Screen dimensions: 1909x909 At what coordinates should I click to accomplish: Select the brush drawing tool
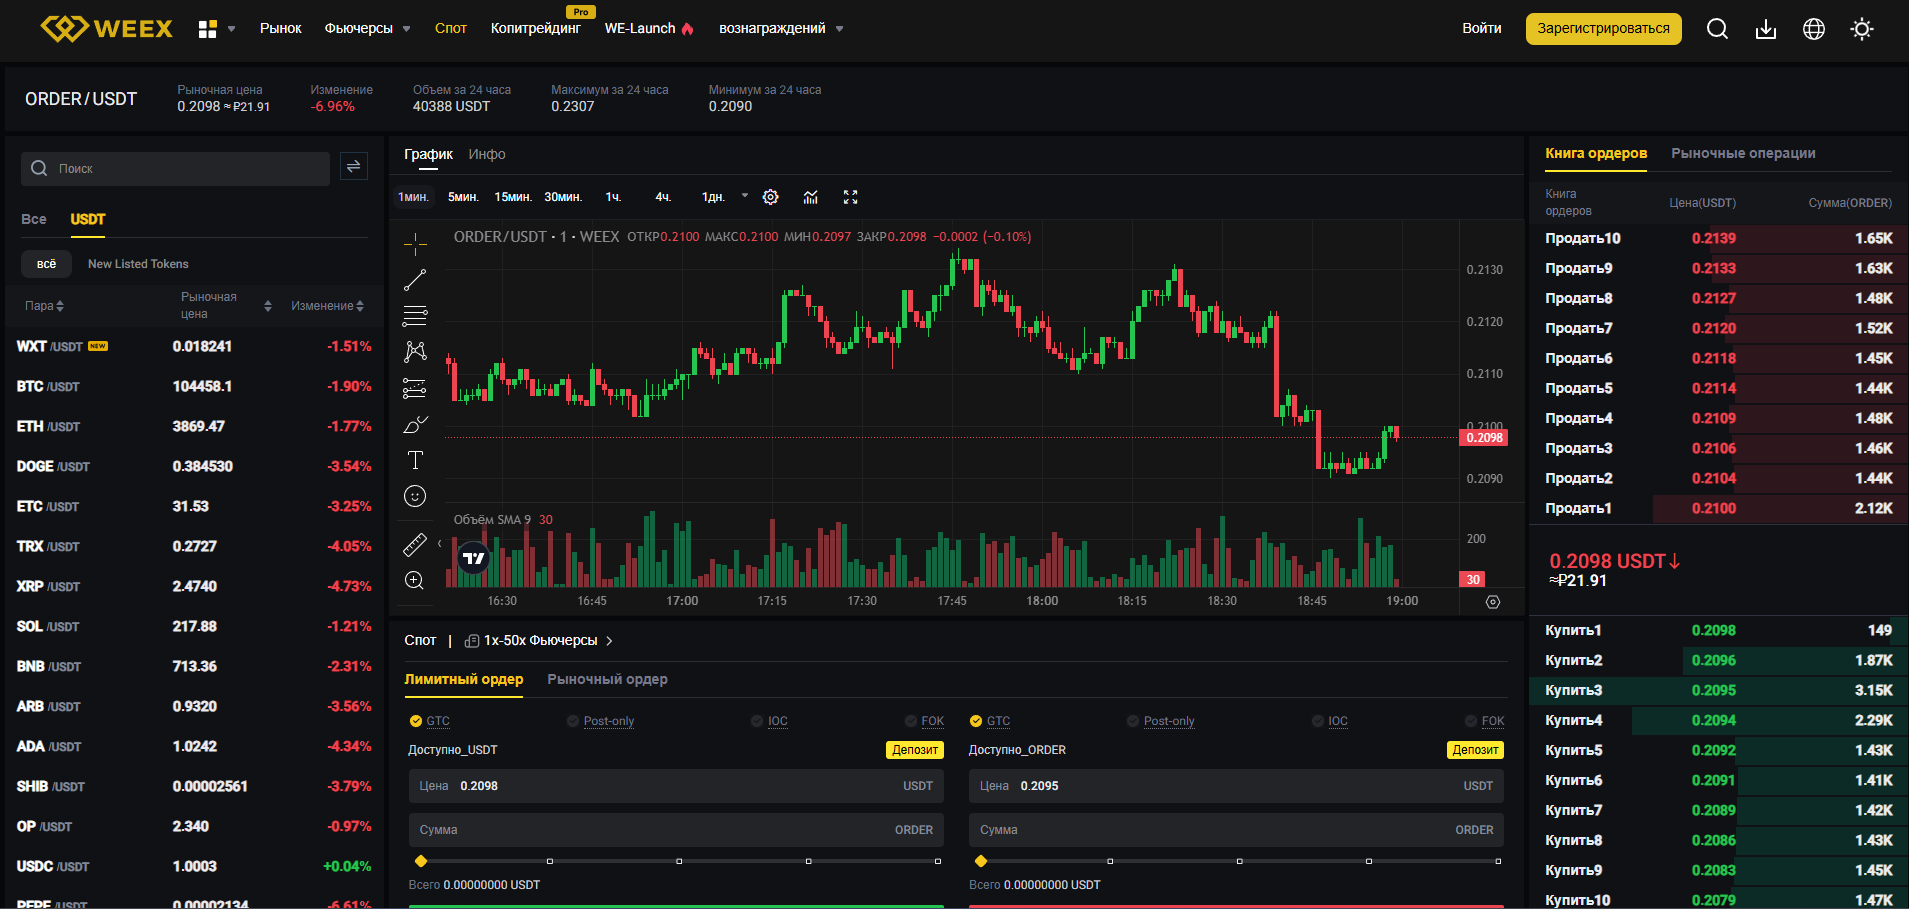coord(415,424)
